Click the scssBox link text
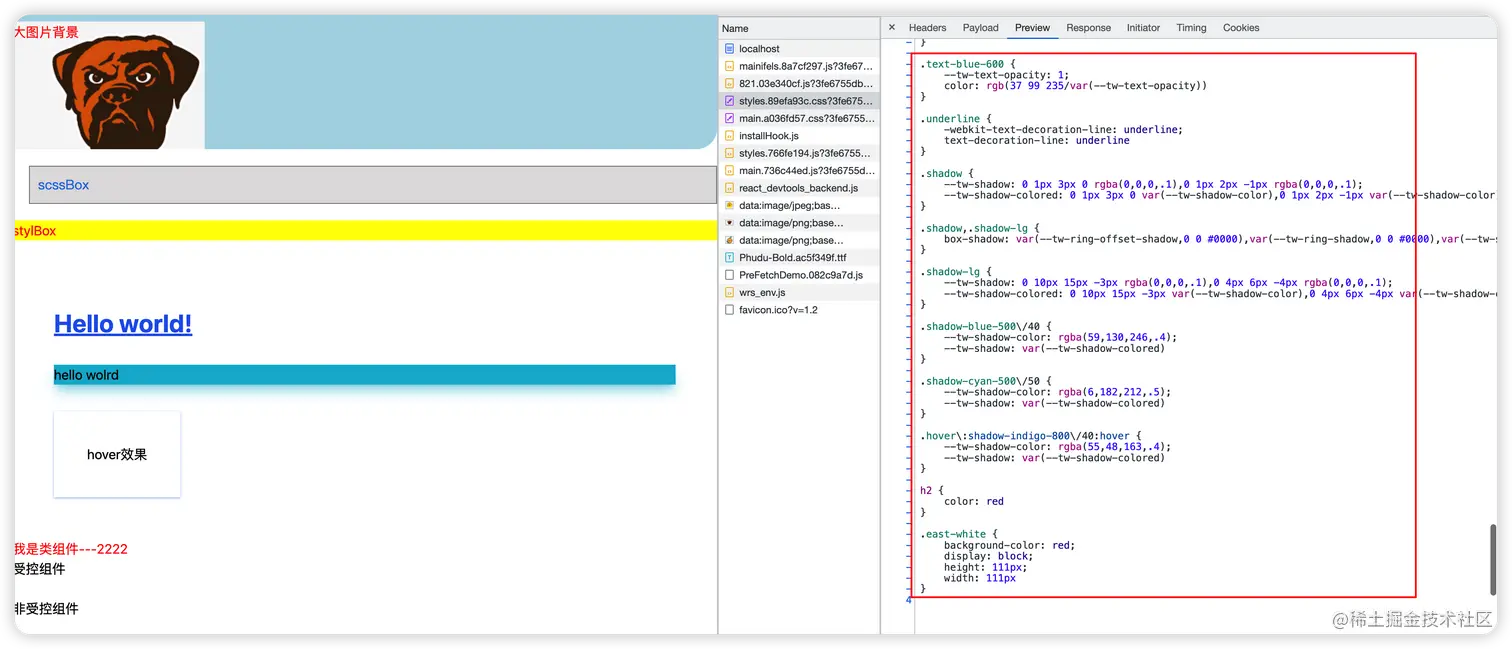Screen dimensions: 1512x649 click(64, 185)
